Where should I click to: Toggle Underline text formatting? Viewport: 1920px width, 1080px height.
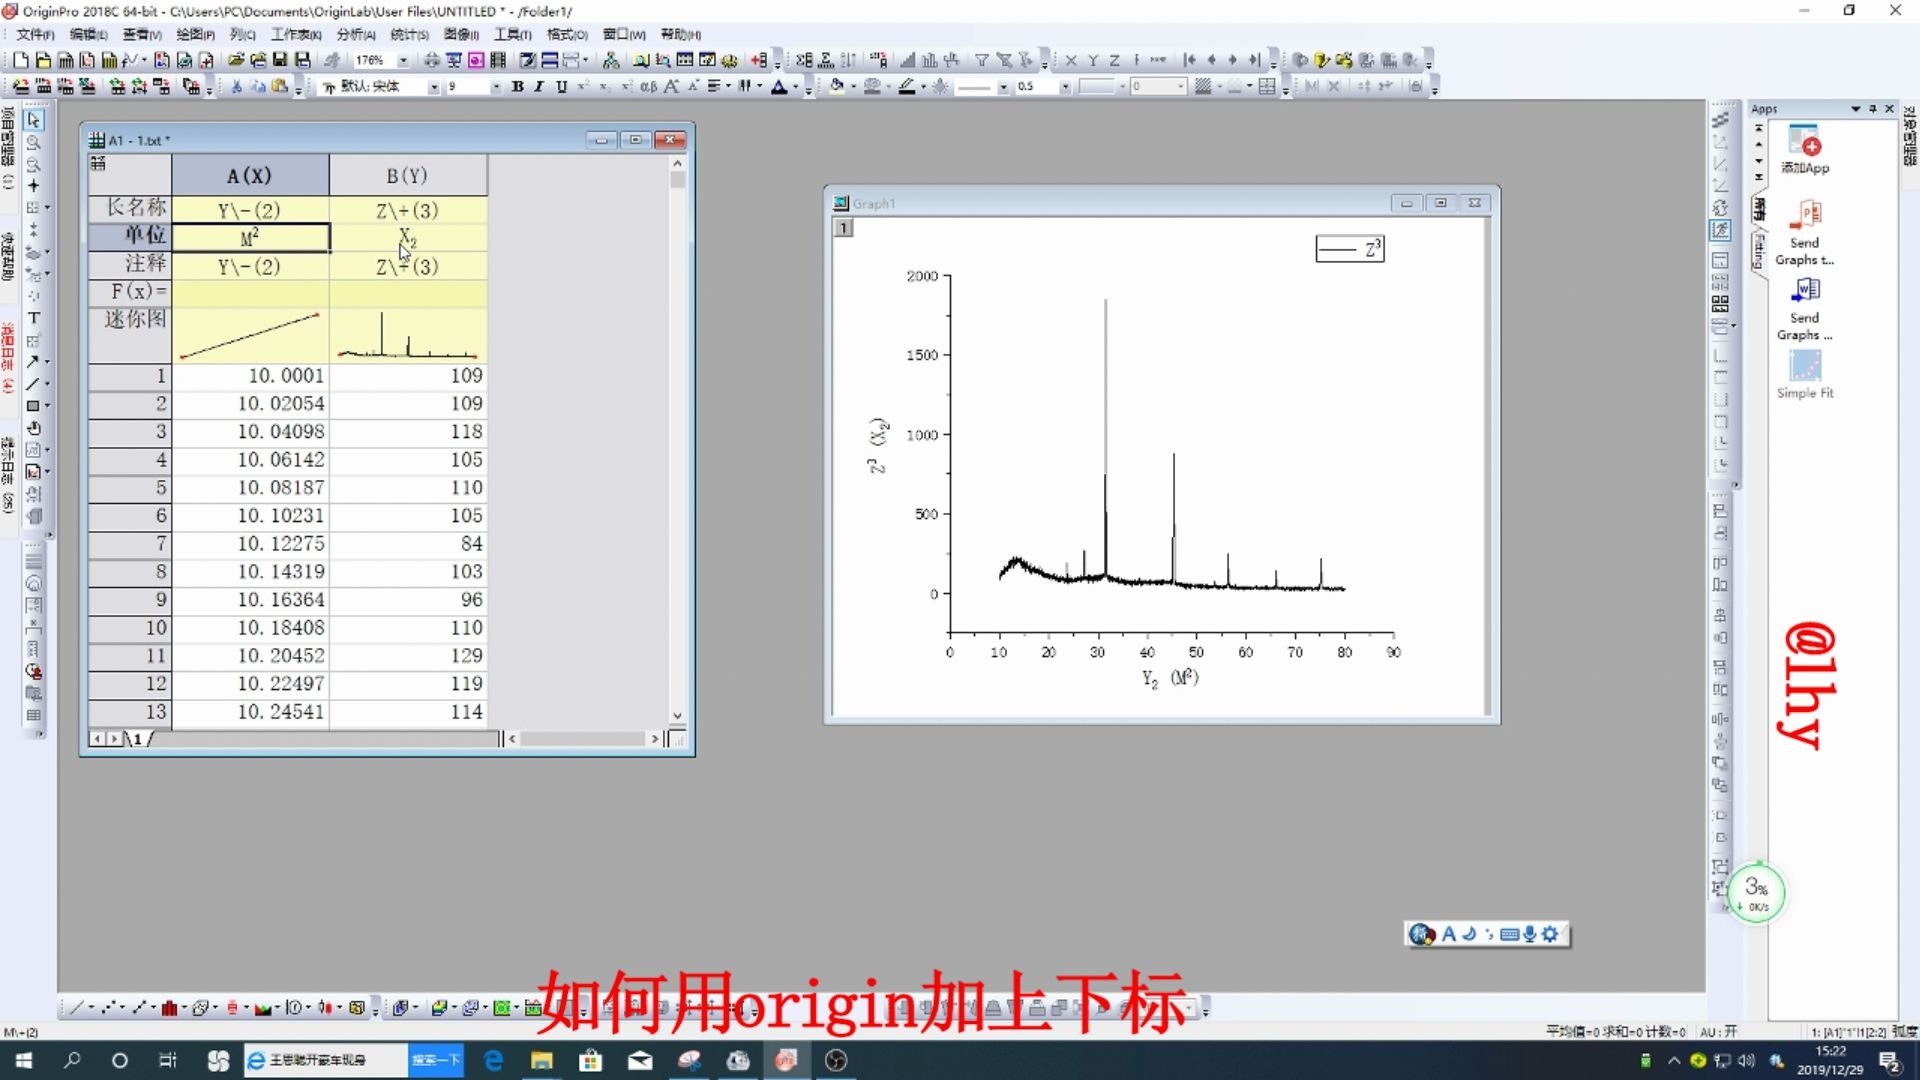561,87
